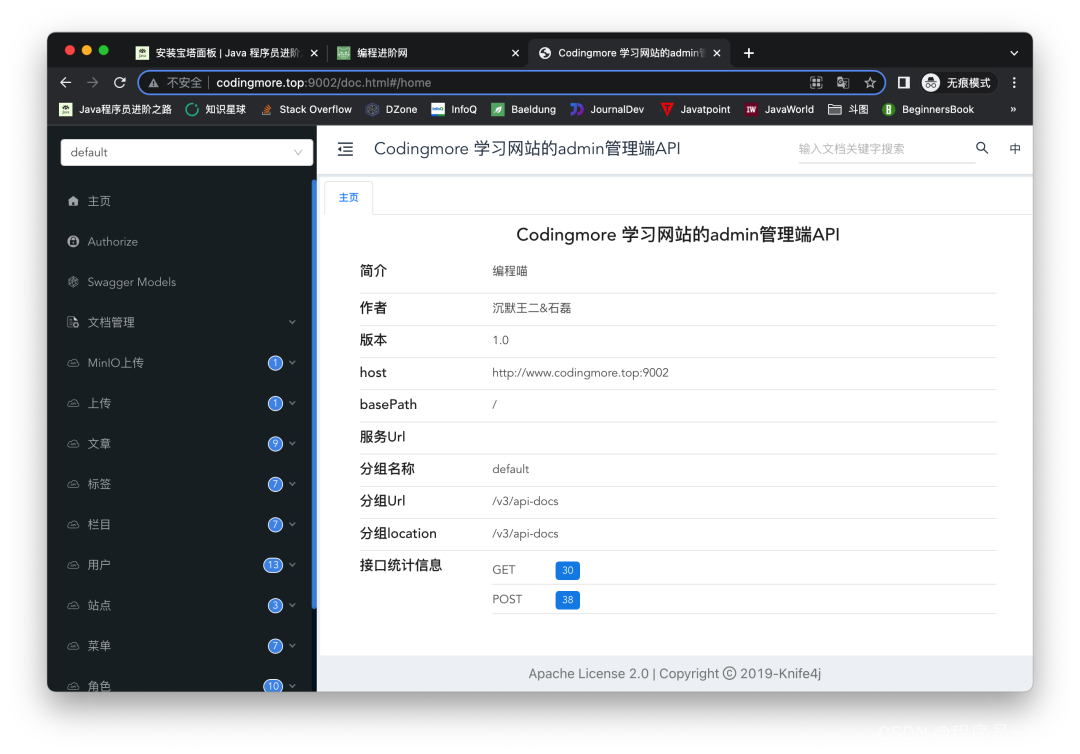
Task: Go forward with the browser forward arrow
Action: tap(92, 83)
